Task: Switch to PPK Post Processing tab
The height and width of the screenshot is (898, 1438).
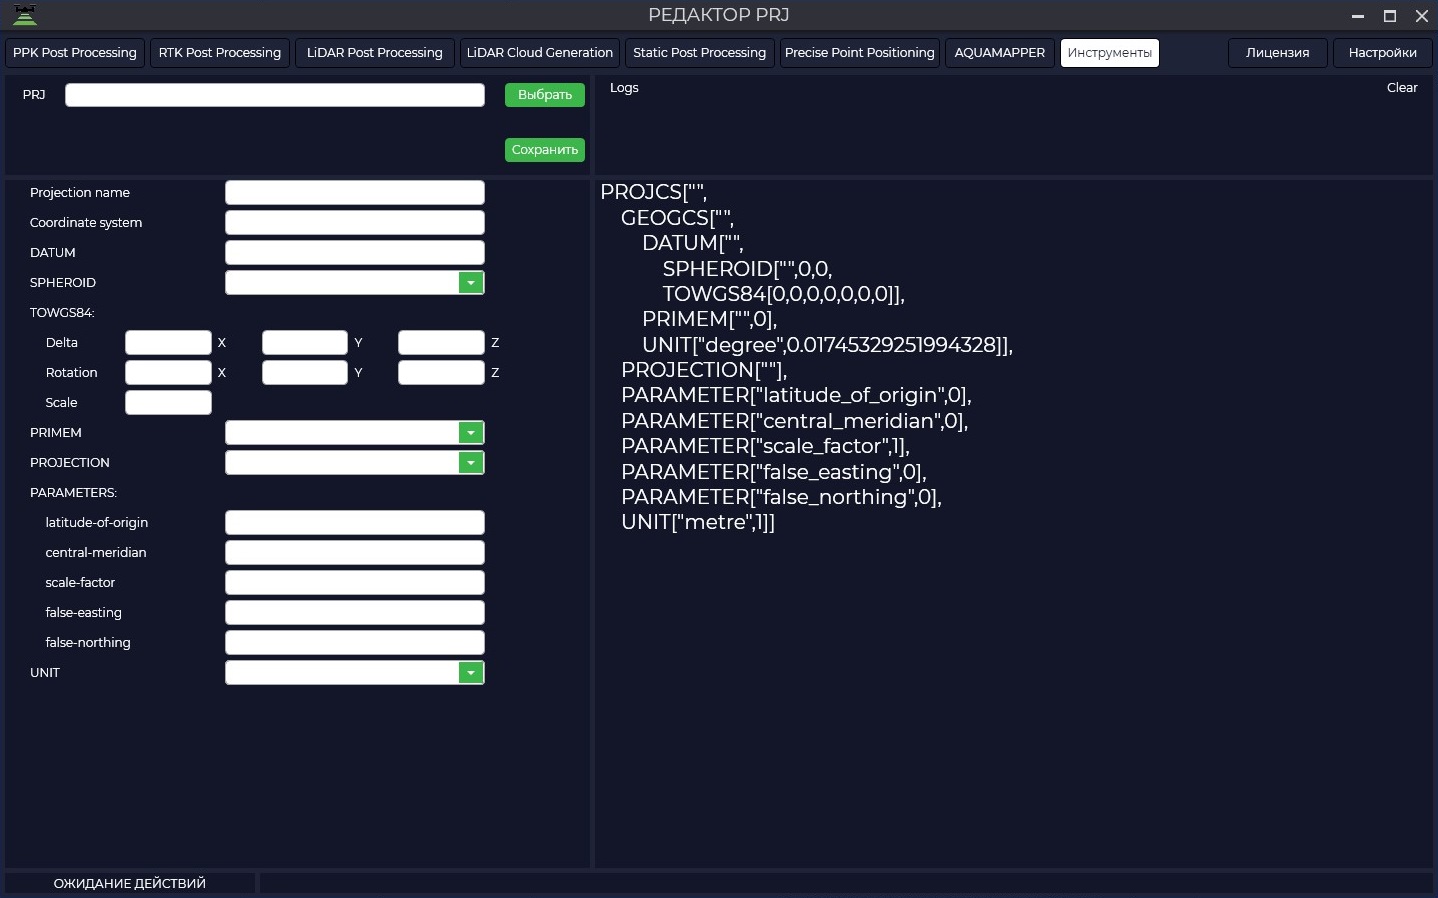Action: (x=75, y=53)
